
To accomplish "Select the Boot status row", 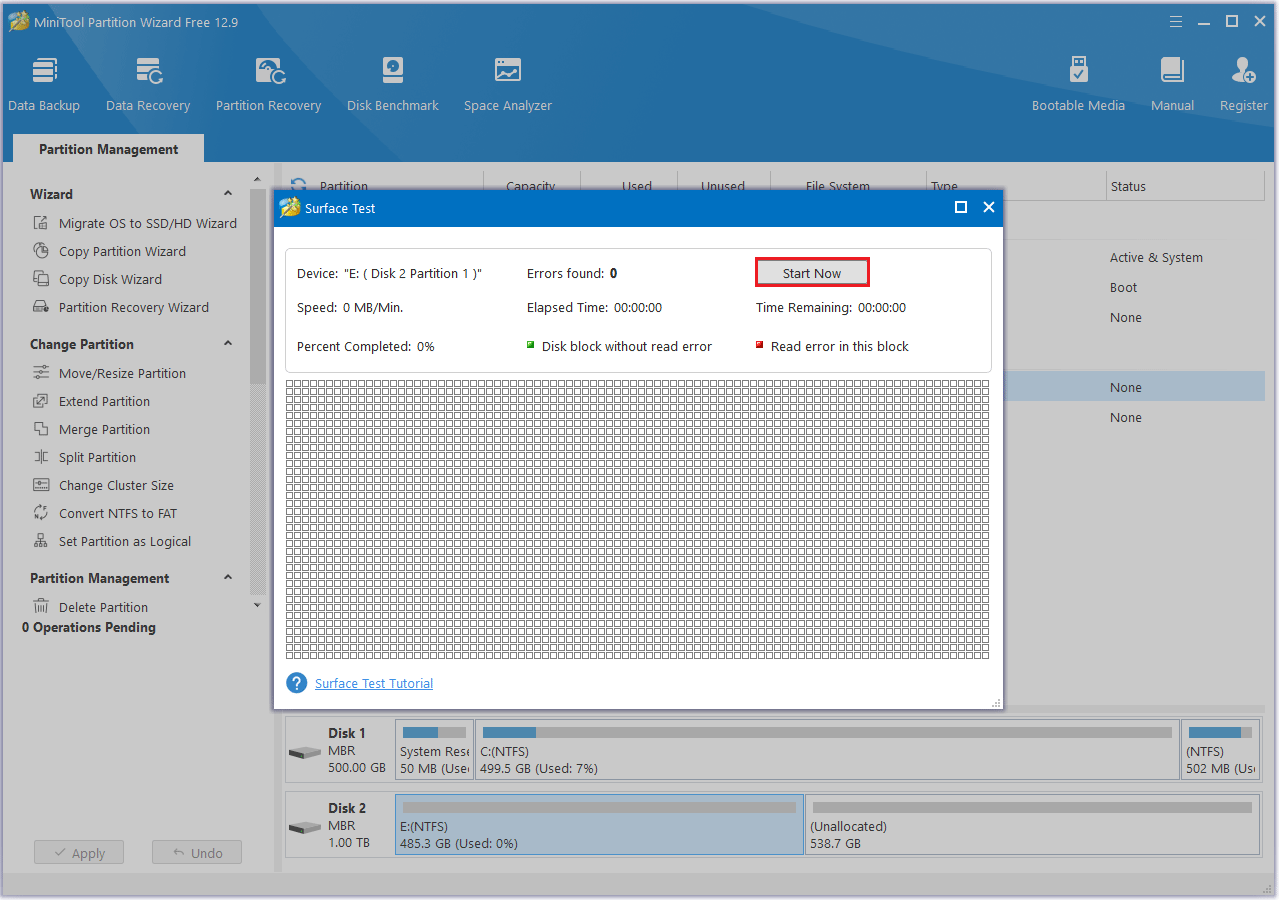I will (x=1124, y=287).
